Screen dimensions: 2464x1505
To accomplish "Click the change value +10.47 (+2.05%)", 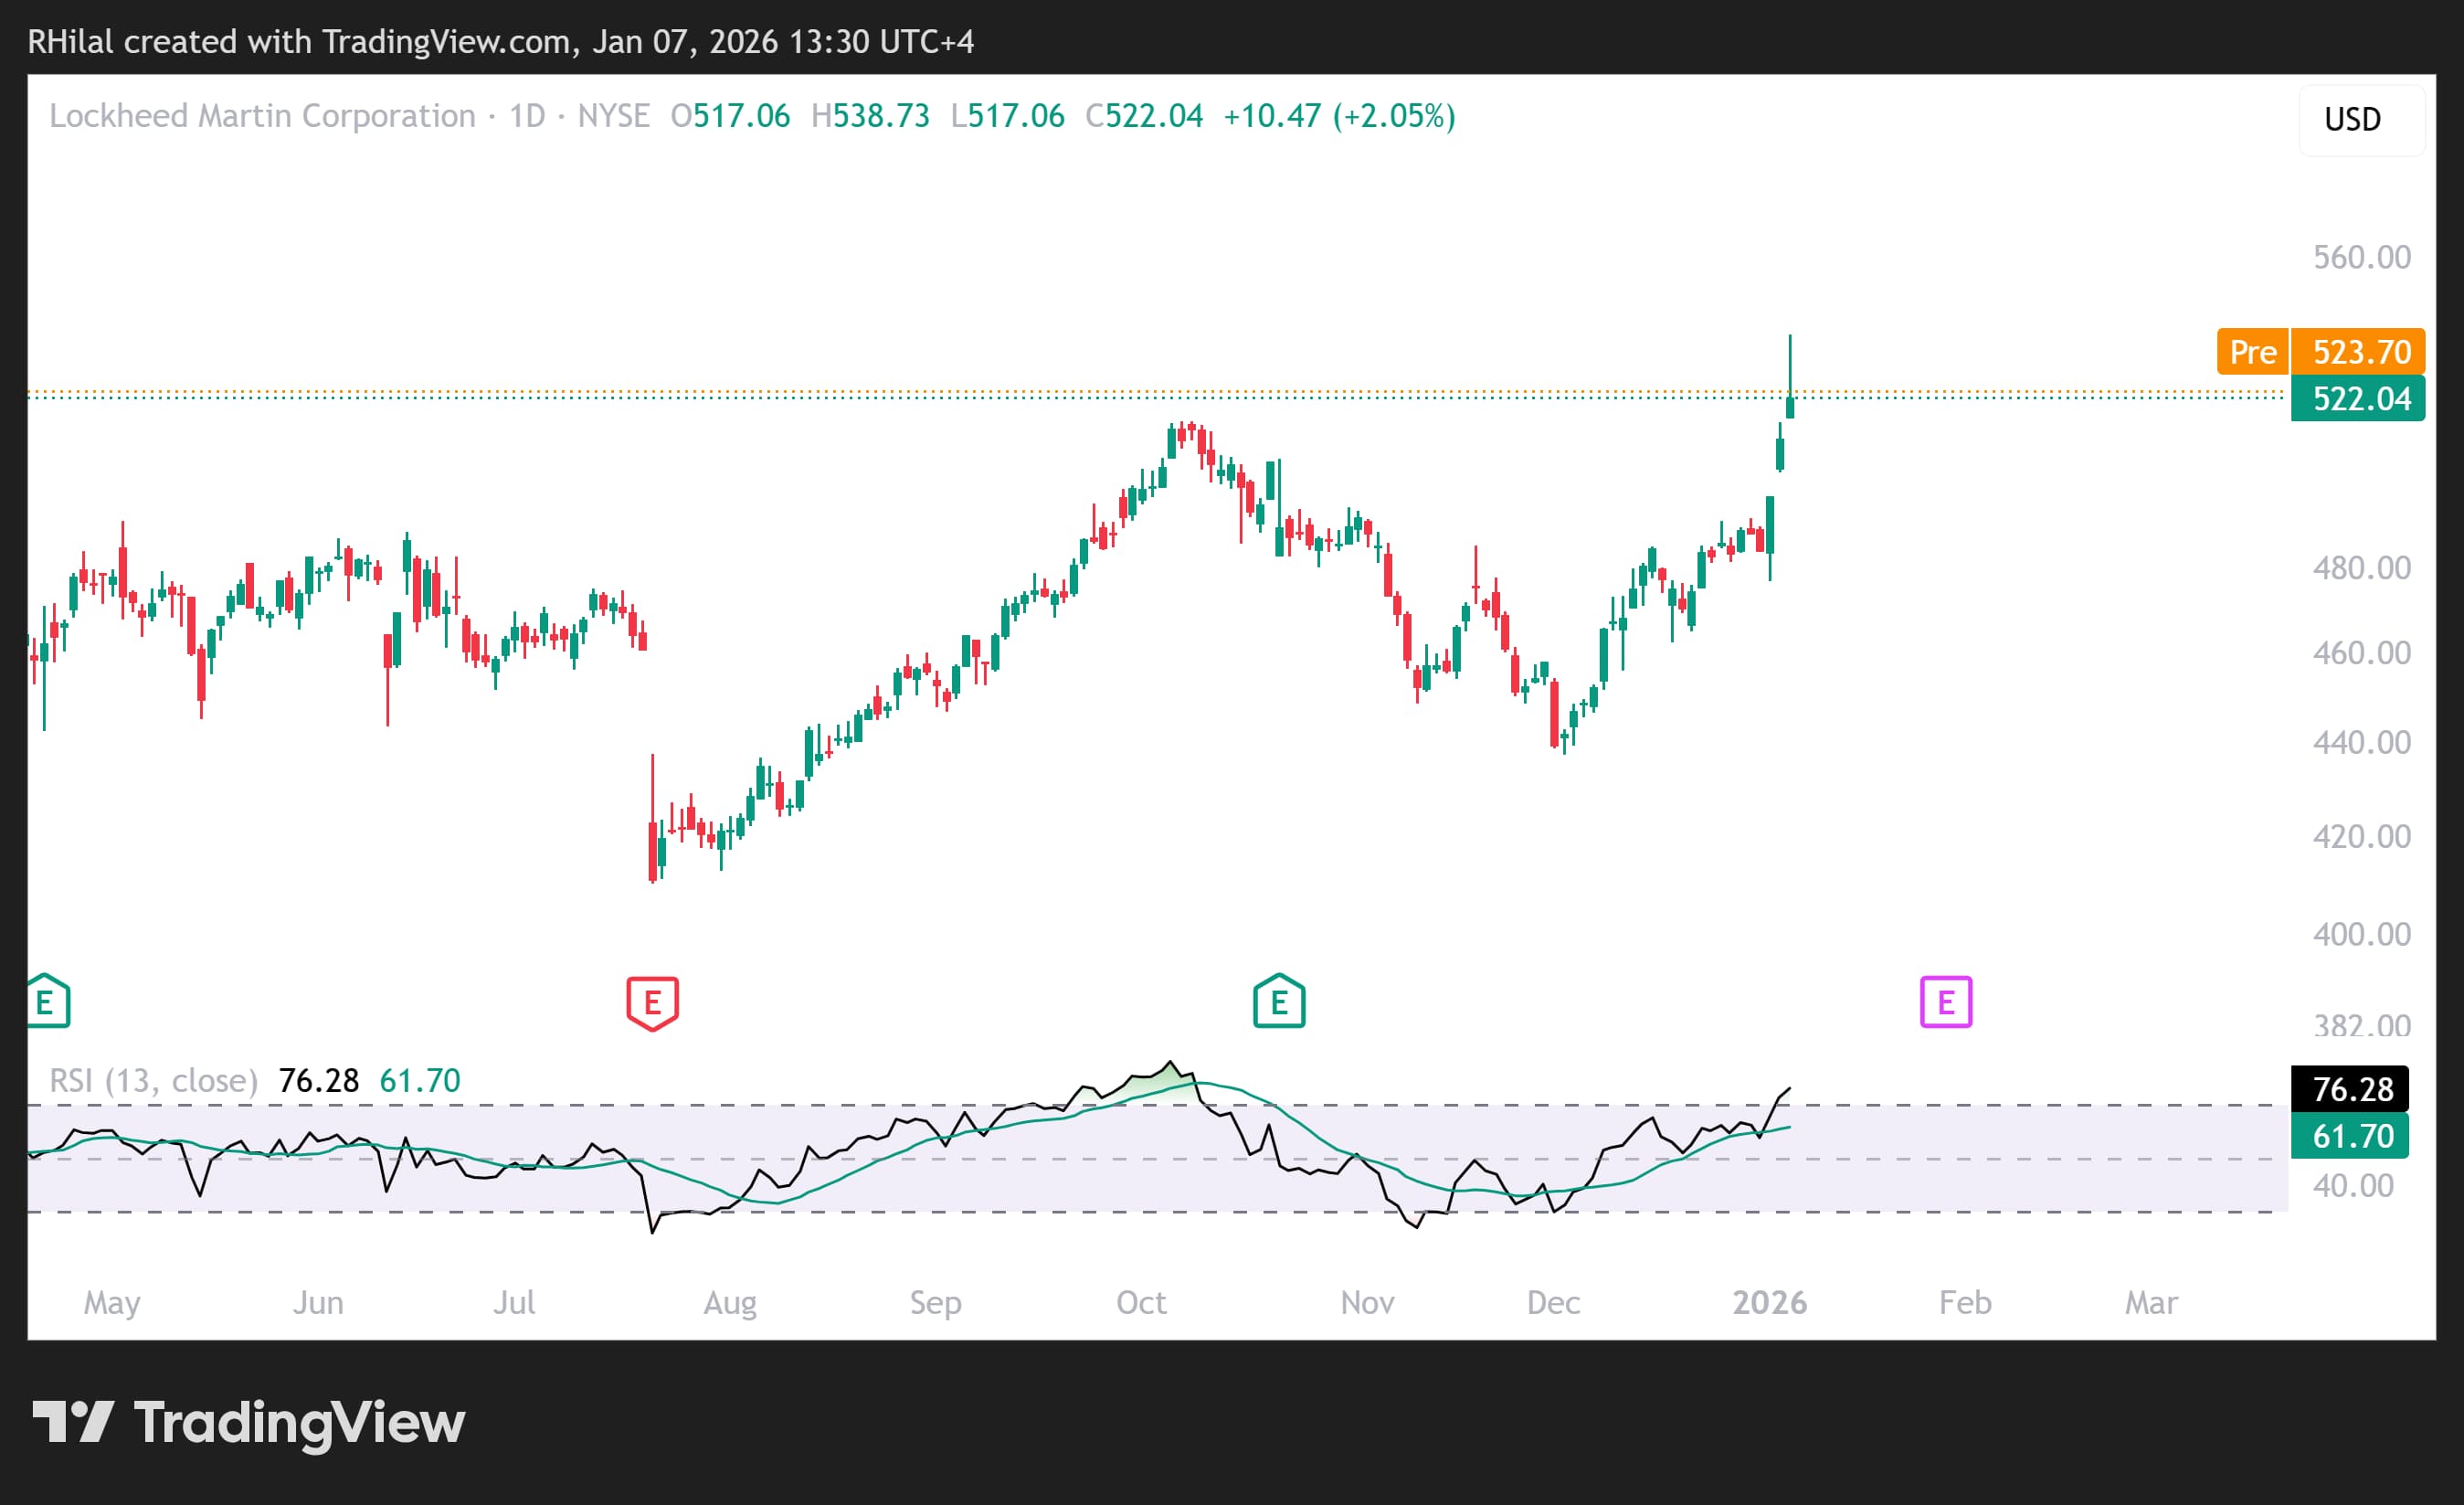I will click(x=1339, y=116).
